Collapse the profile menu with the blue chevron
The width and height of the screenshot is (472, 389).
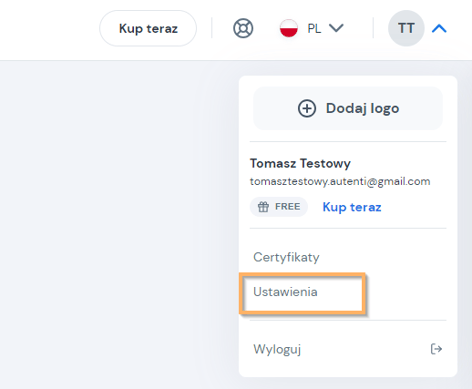(x=439, y=29)
